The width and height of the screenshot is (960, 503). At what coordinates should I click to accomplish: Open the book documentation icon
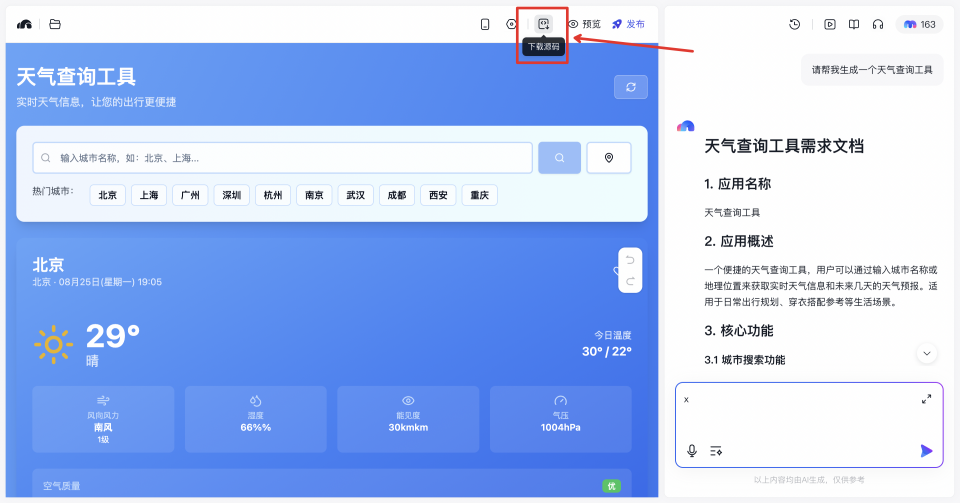[854, 24]
